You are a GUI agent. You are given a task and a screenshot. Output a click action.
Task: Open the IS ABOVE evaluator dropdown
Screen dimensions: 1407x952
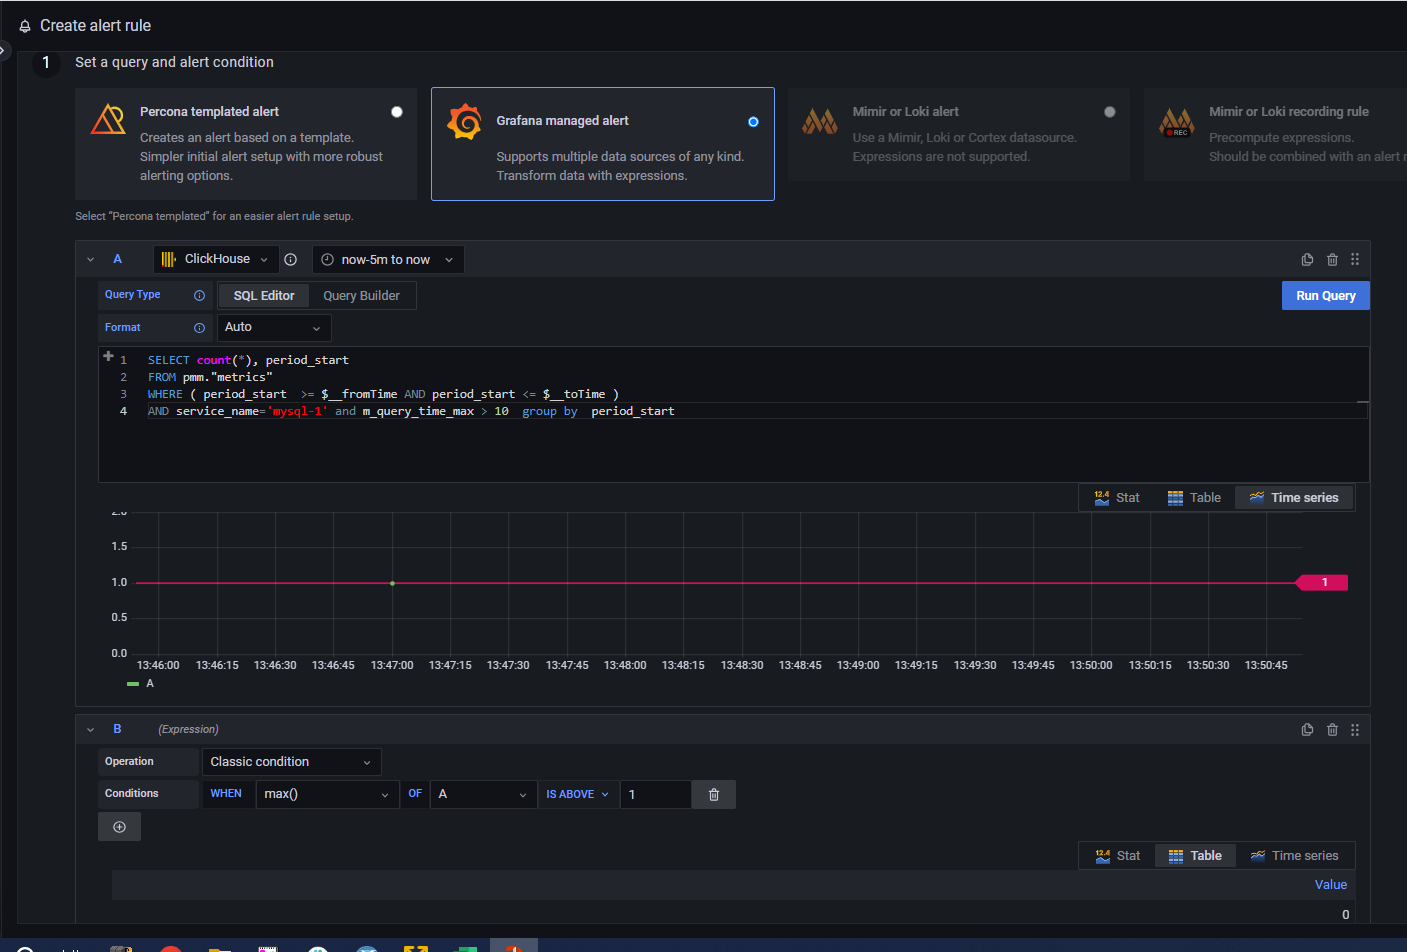577,794
